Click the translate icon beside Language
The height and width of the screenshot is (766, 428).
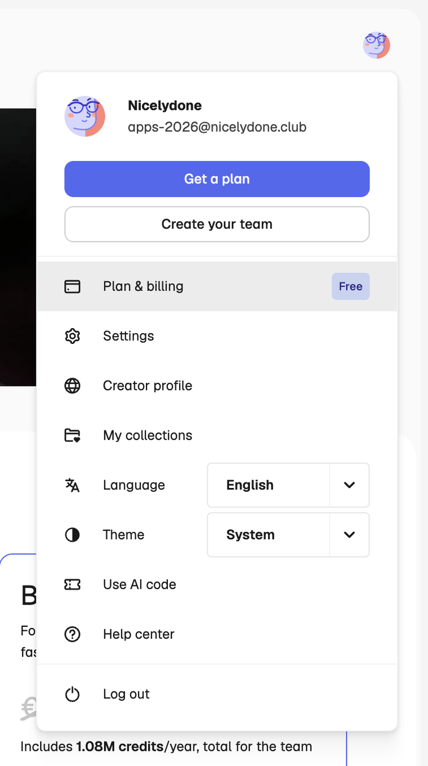click(72, 485)
